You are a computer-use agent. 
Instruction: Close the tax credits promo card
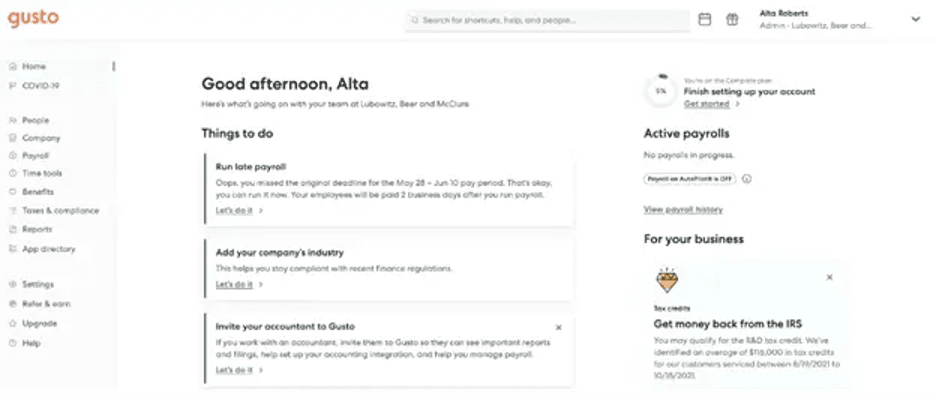[x=829, y=277]
